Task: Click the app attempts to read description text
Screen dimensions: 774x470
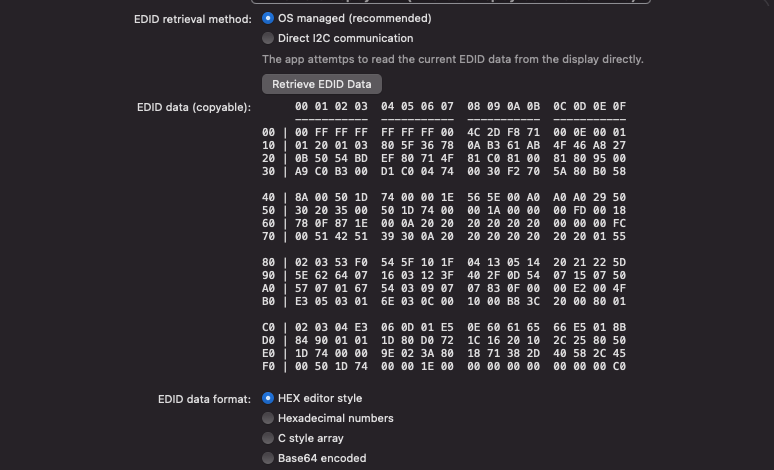Action: pos(452,59)
